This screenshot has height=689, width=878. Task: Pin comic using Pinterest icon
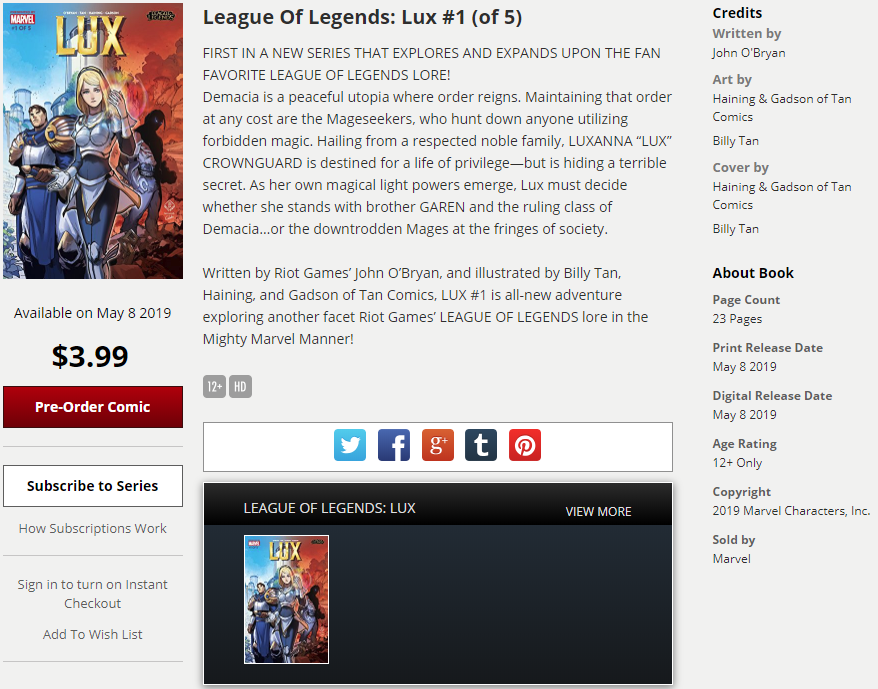tap(525, 445)
